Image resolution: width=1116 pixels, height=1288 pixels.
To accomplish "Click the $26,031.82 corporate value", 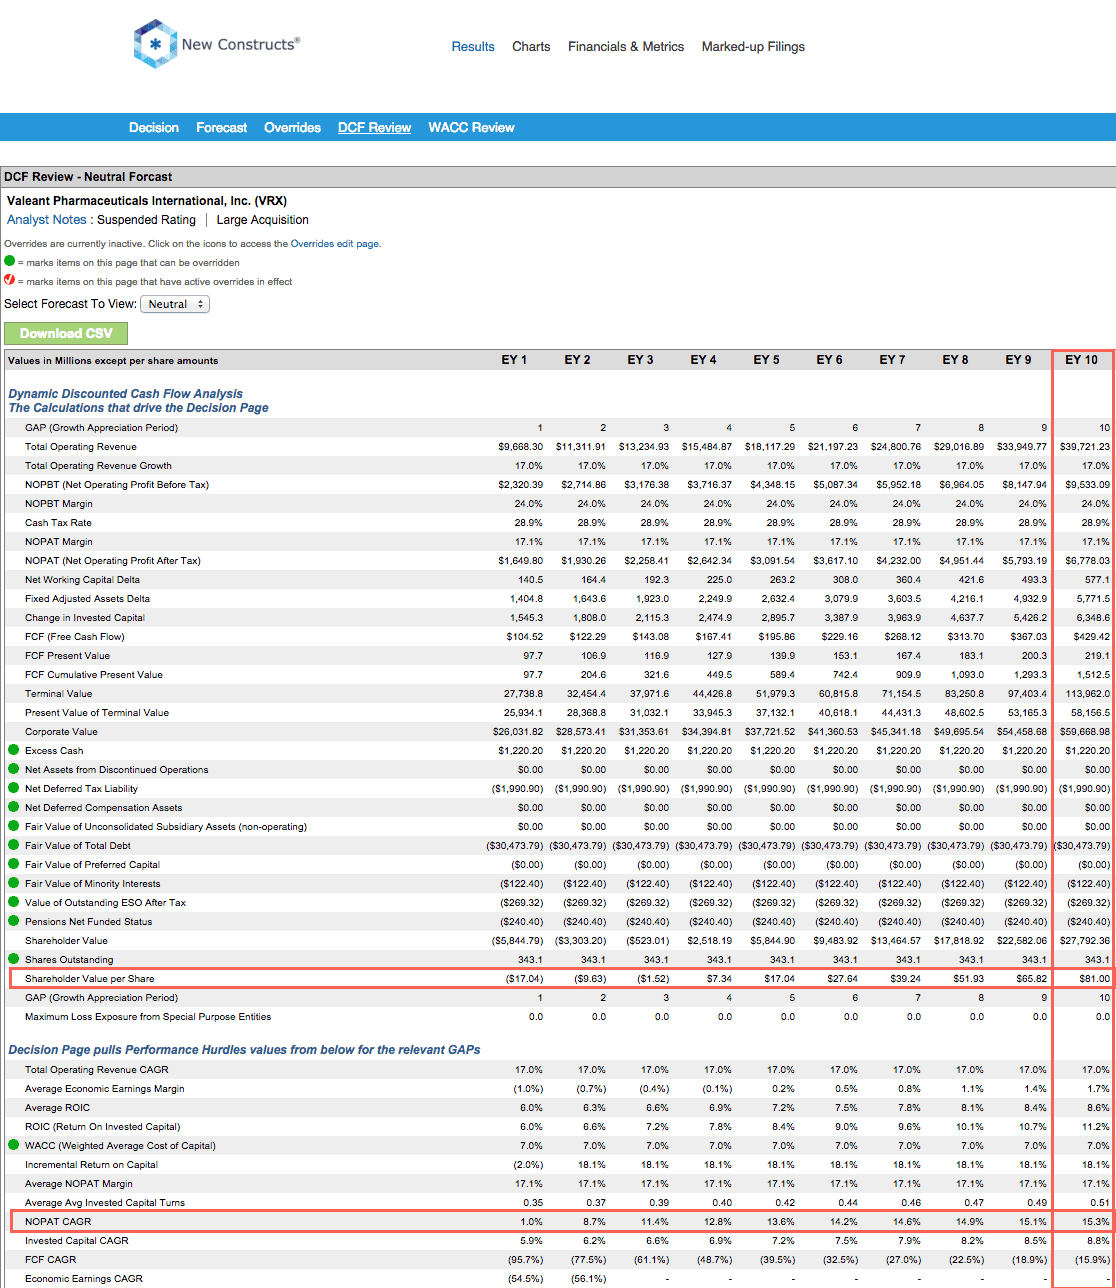I will pyautogui.click(x=517, y=731).
